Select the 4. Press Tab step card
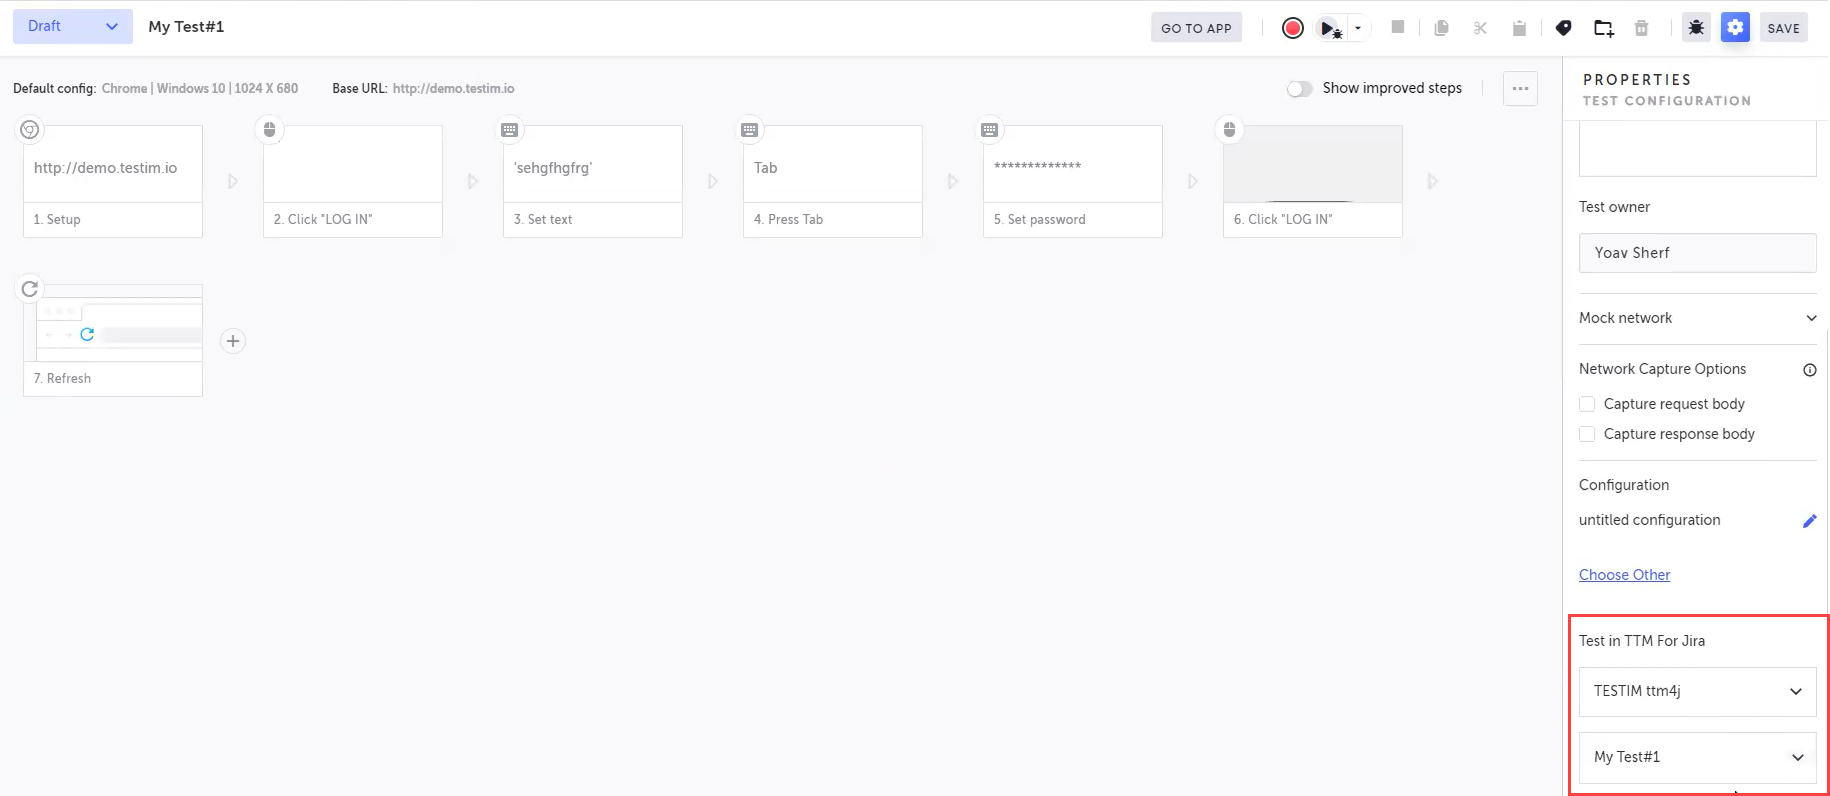The width and height of the screenshot is (1830, 796). 833,181
